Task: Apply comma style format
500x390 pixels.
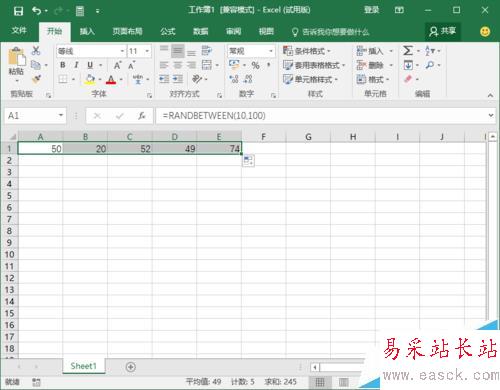Action: [x=268, y=65]
